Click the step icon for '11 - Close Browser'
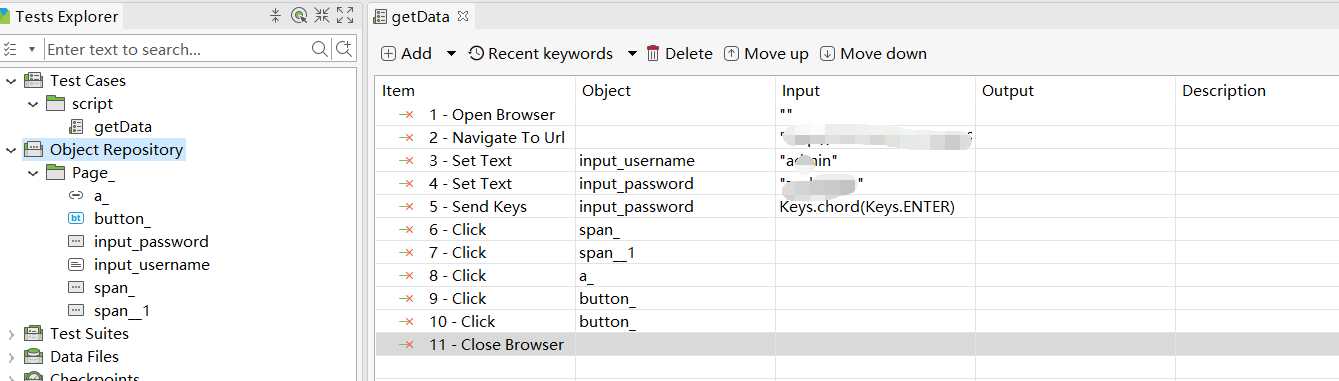Image resolution: width=1339 pixels, height=381 pixels. (x=407, y=344)
